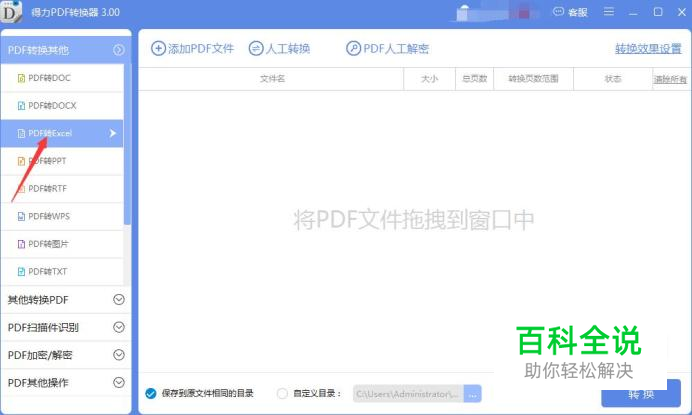692x415 pixels.
Task: Select the 自定义目录 radio button
Action: pos(282,393)
